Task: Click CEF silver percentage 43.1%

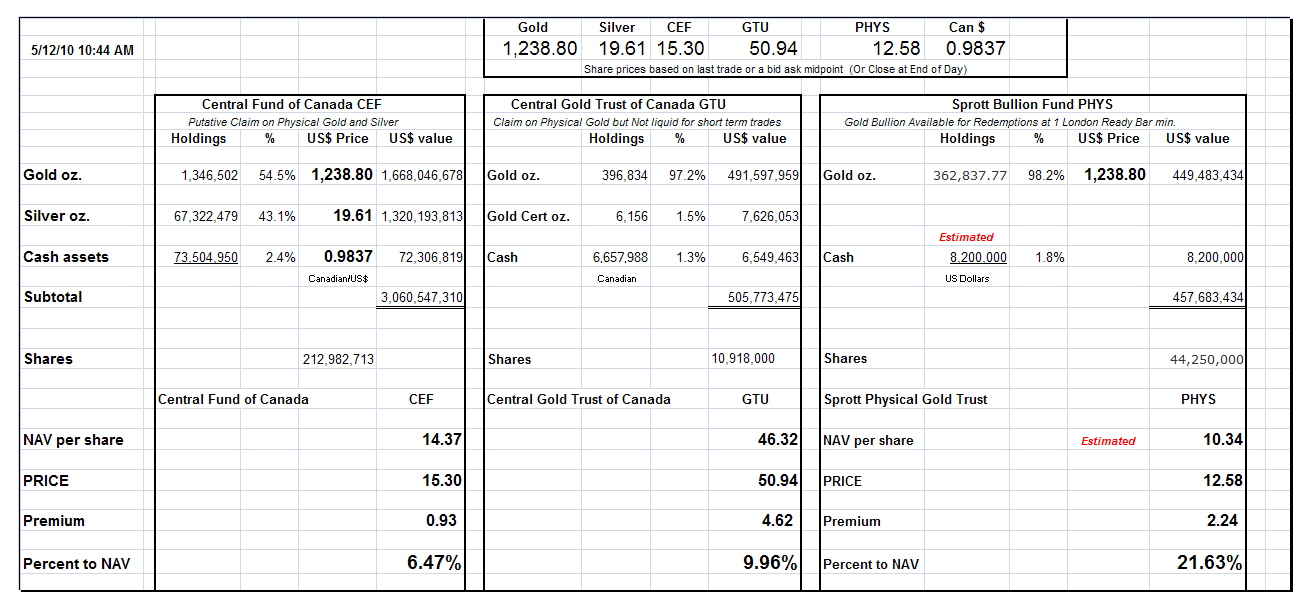Action: point(277,216)
